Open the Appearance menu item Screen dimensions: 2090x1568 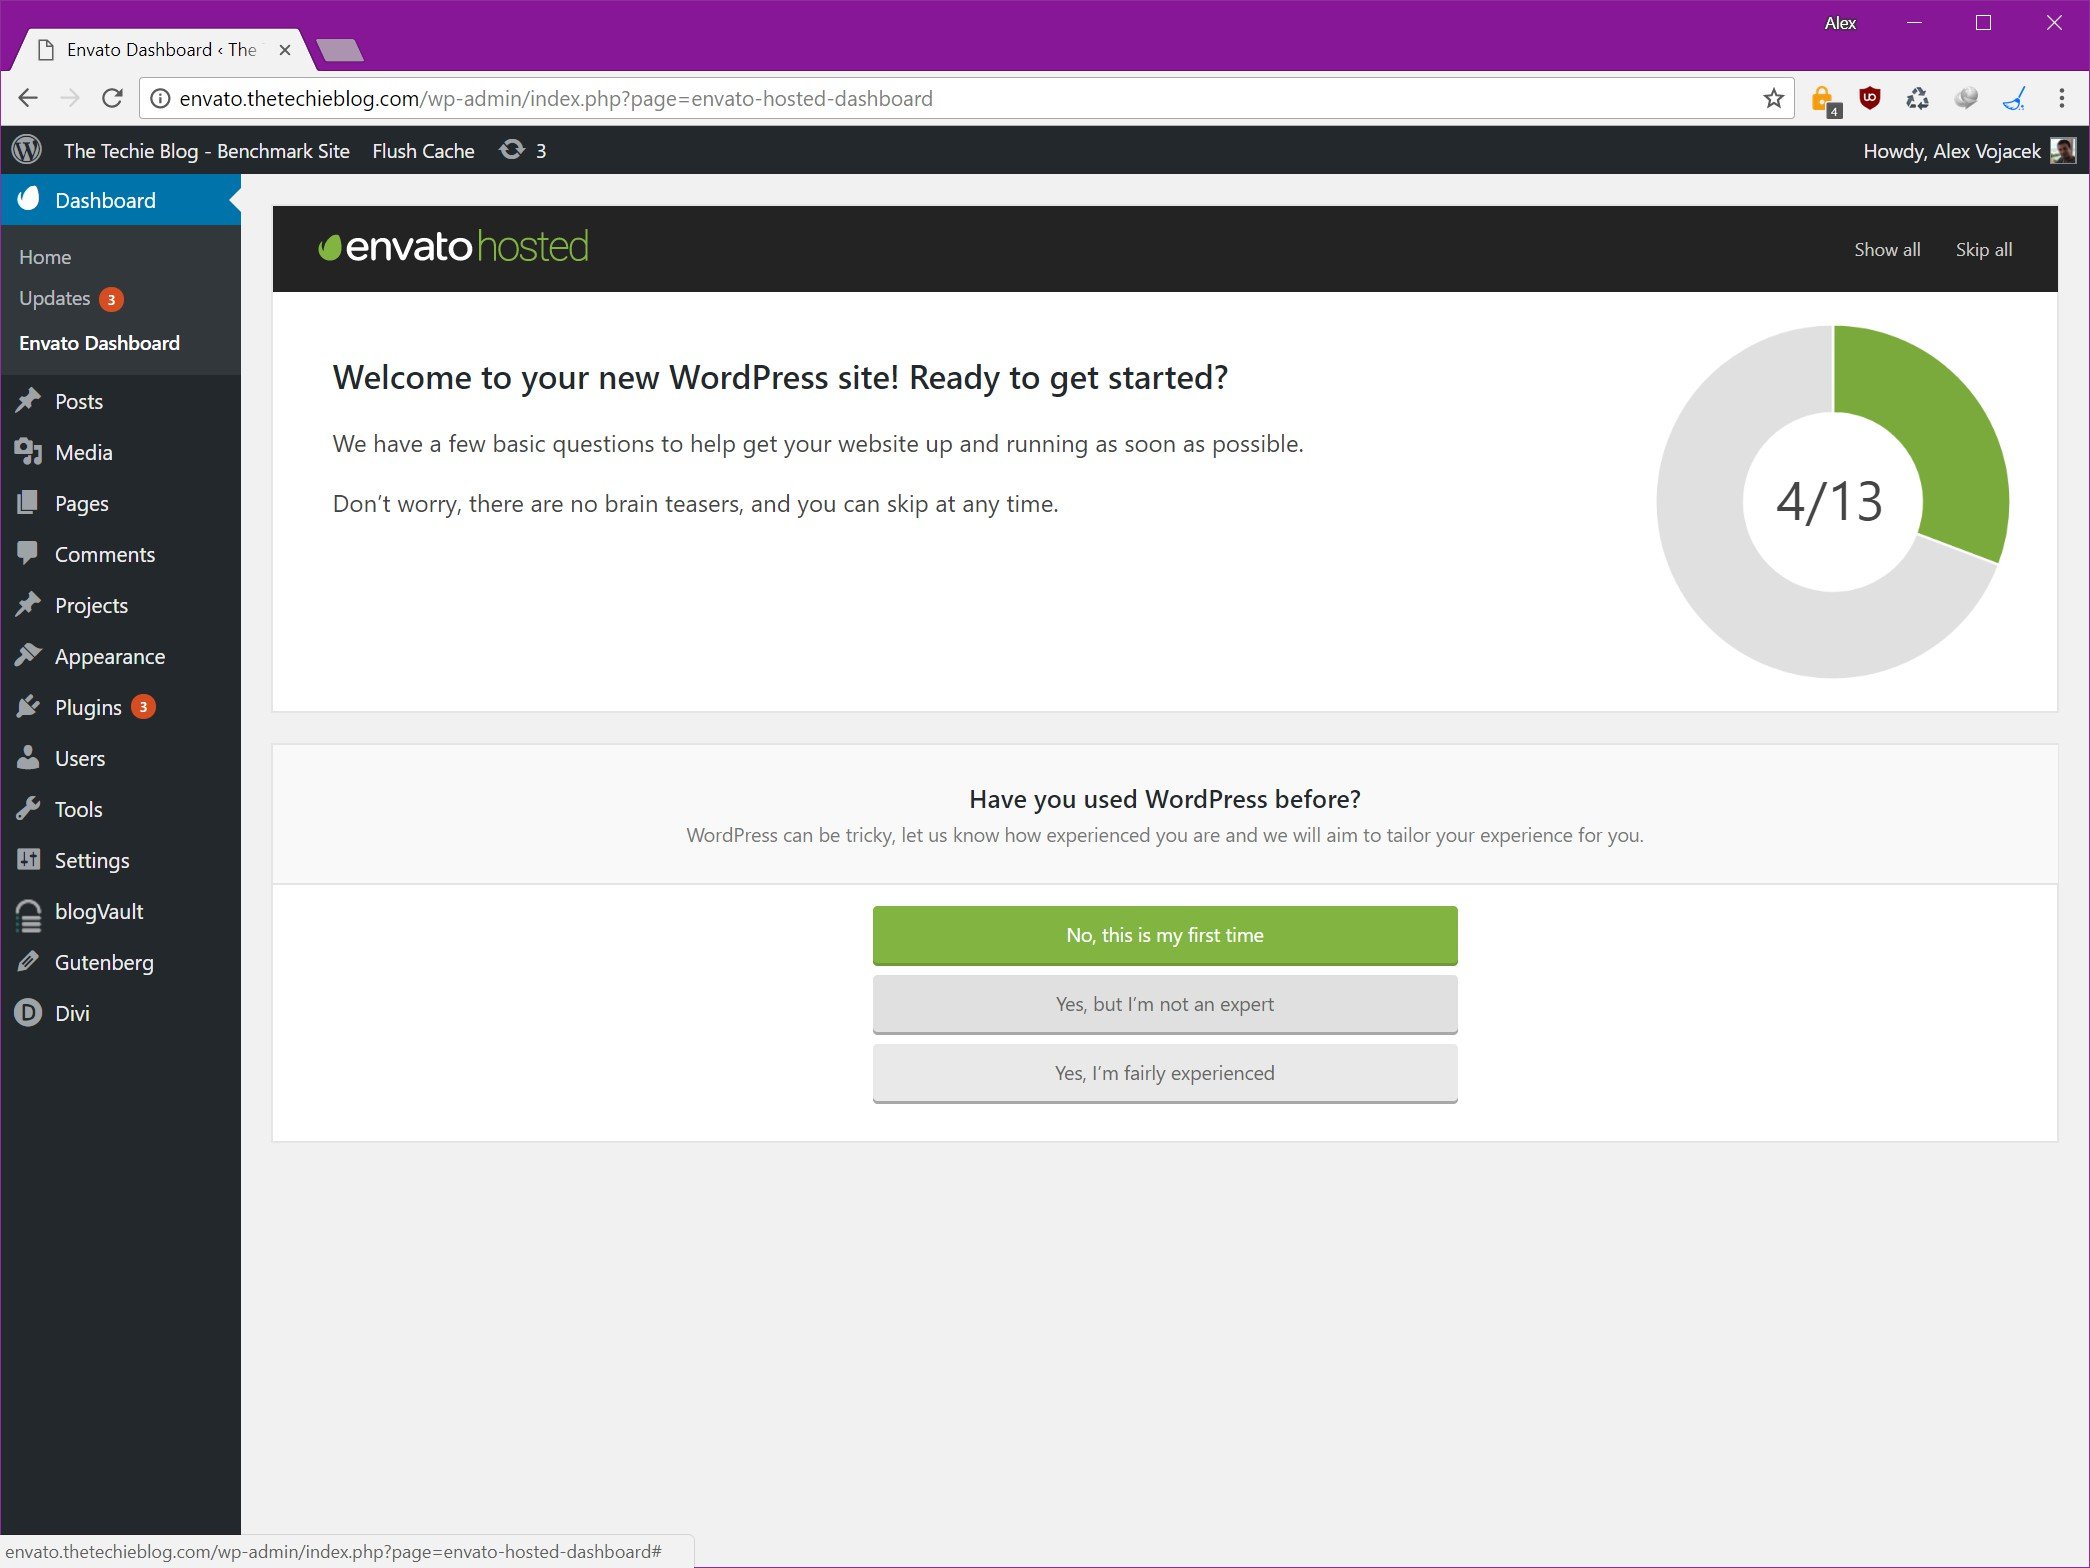[109, 657]
